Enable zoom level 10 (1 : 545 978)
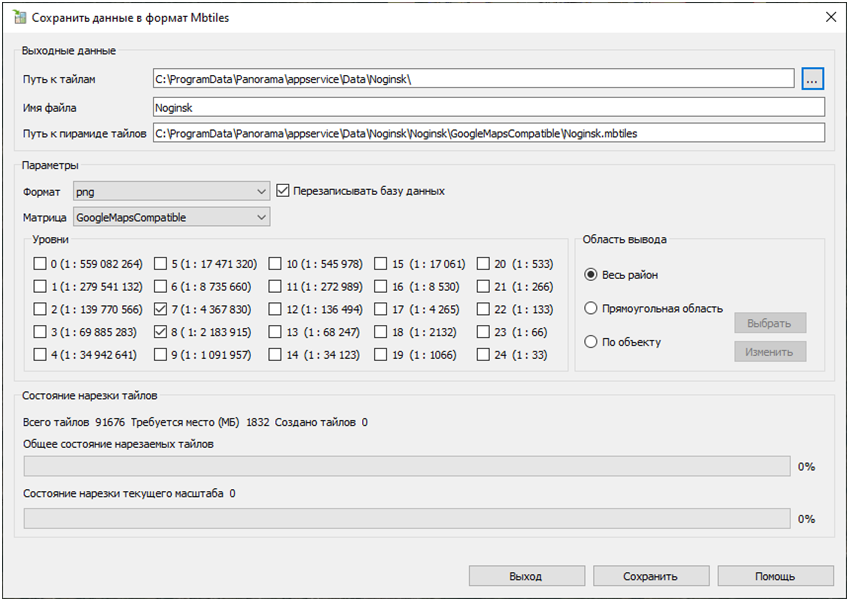The height and width of the screenshot is (601, 849). (275, 264)
